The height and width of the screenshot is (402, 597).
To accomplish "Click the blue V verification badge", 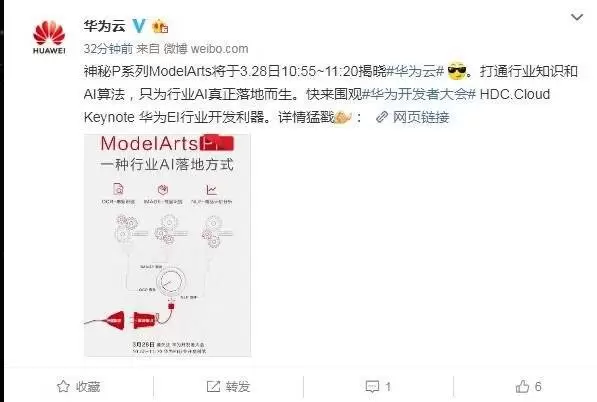I will click(139, 26).
